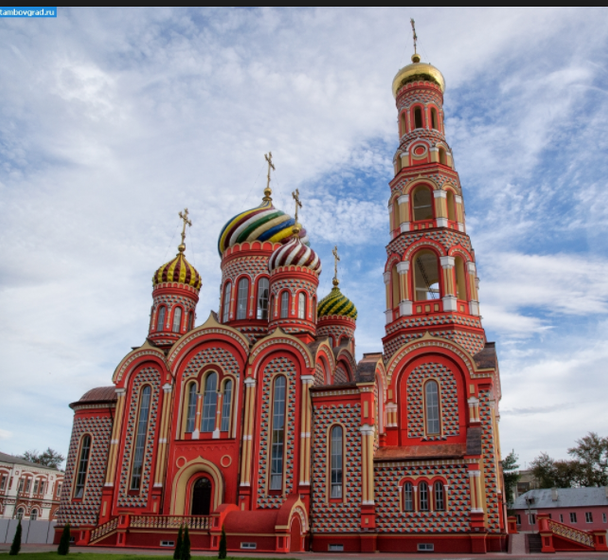Click the three small windows below the bell tower
The image size is (608, 560).
pos(423,496)
